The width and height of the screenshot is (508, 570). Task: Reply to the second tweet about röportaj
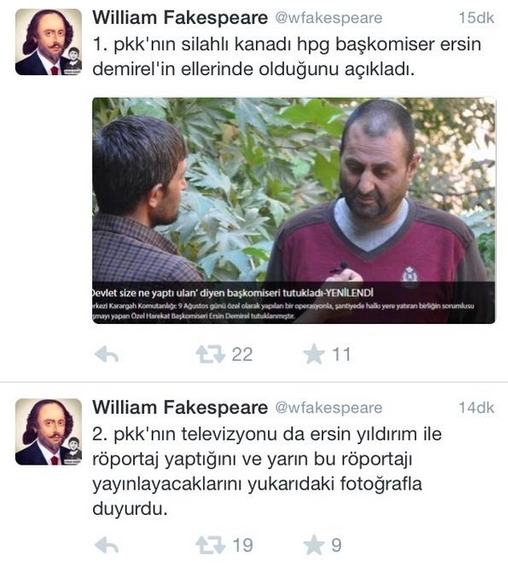pyautogui.click(x=106, y=545)
